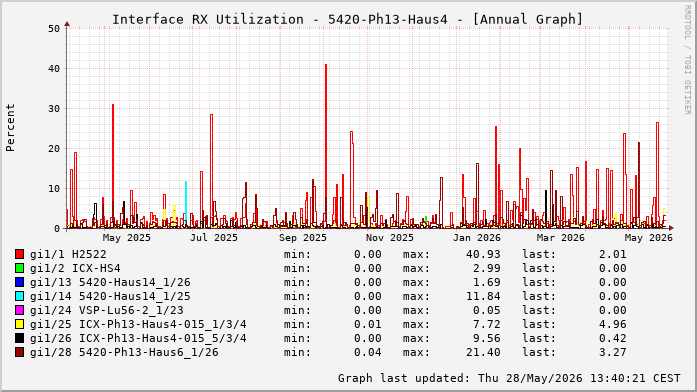The width and height of the screenshot is (697, 392).
Task: Click the May 2026 x-axis label
Action: [649, 238]
